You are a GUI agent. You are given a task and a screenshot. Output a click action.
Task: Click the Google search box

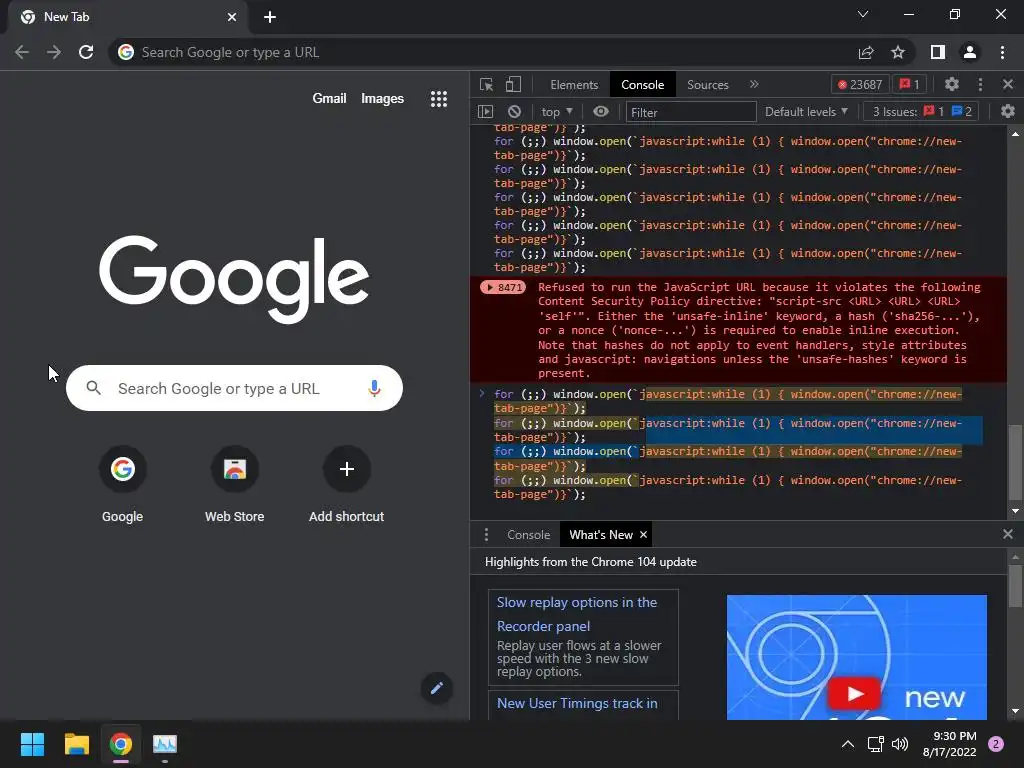point(234,388)
